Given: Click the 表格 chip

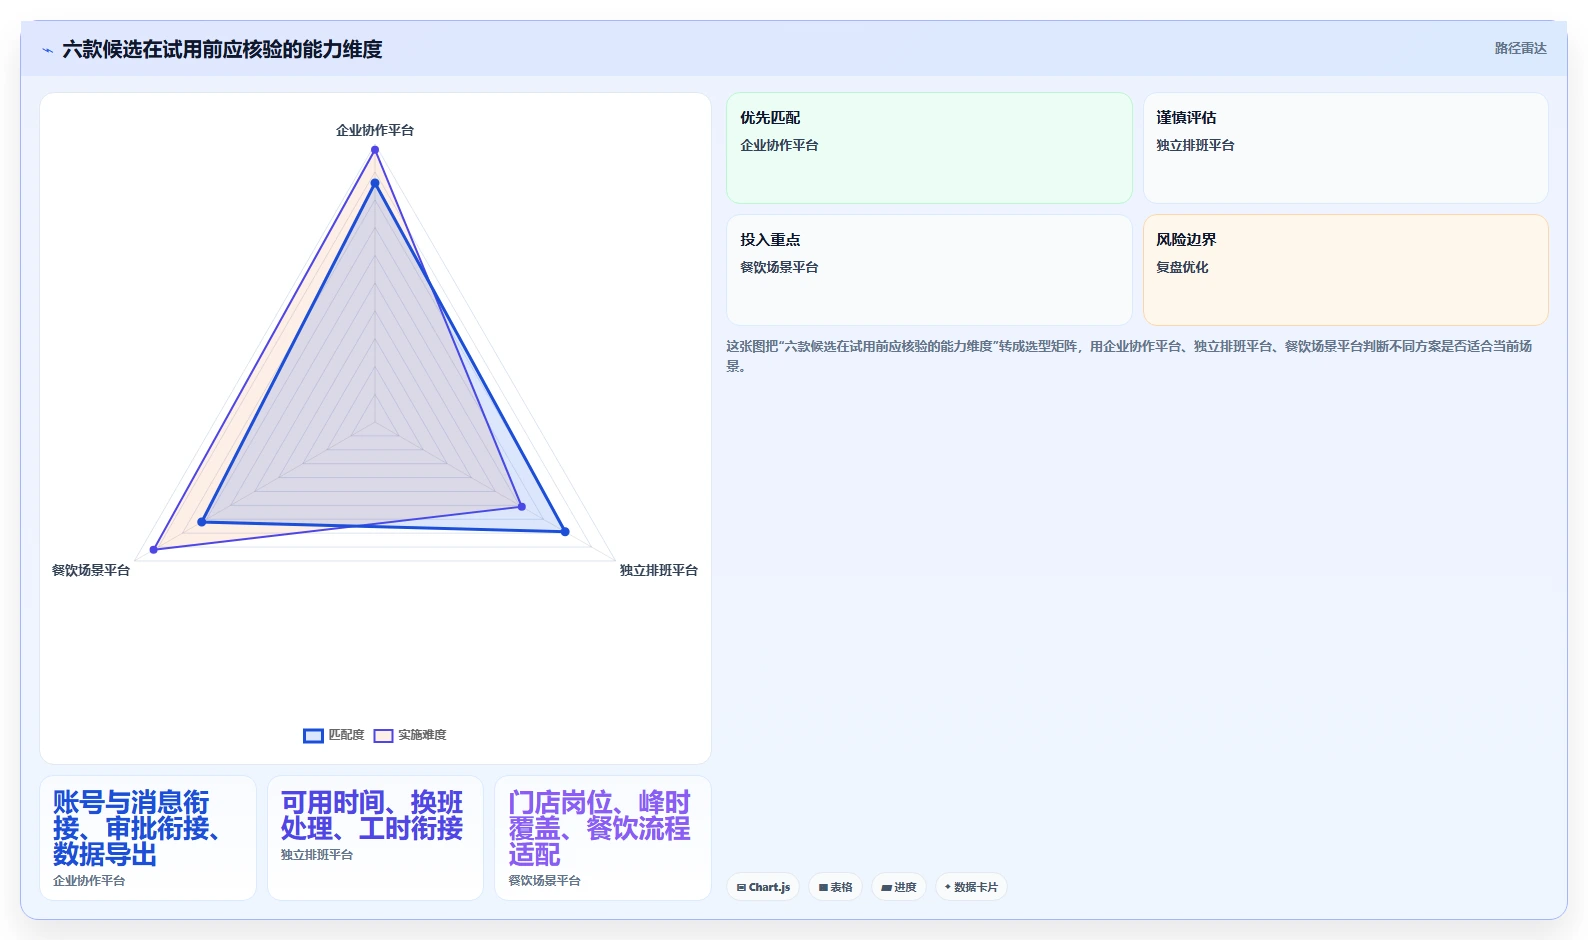Looking at the screenshot, I should [835, 887].
